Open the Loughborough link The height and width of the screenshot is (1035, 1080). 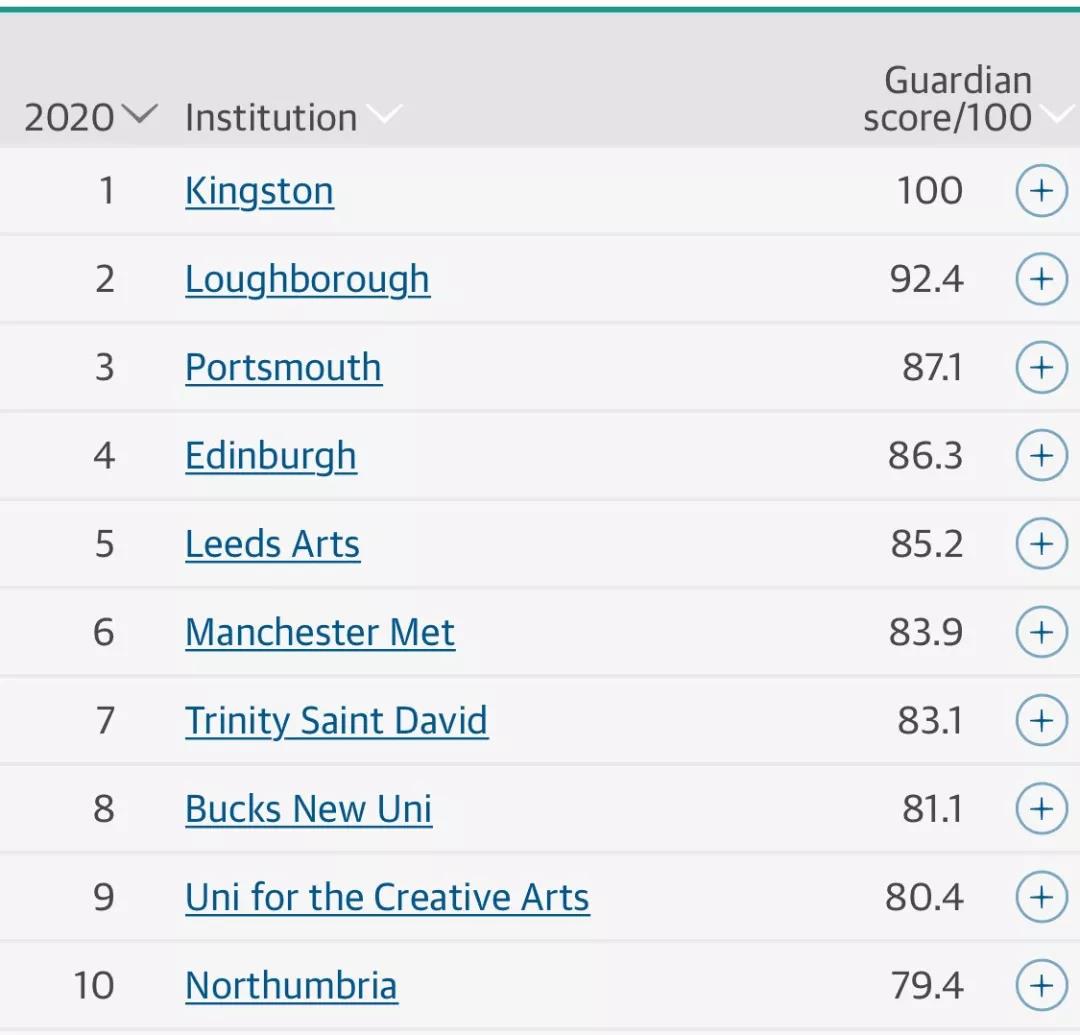pos(308,280)
